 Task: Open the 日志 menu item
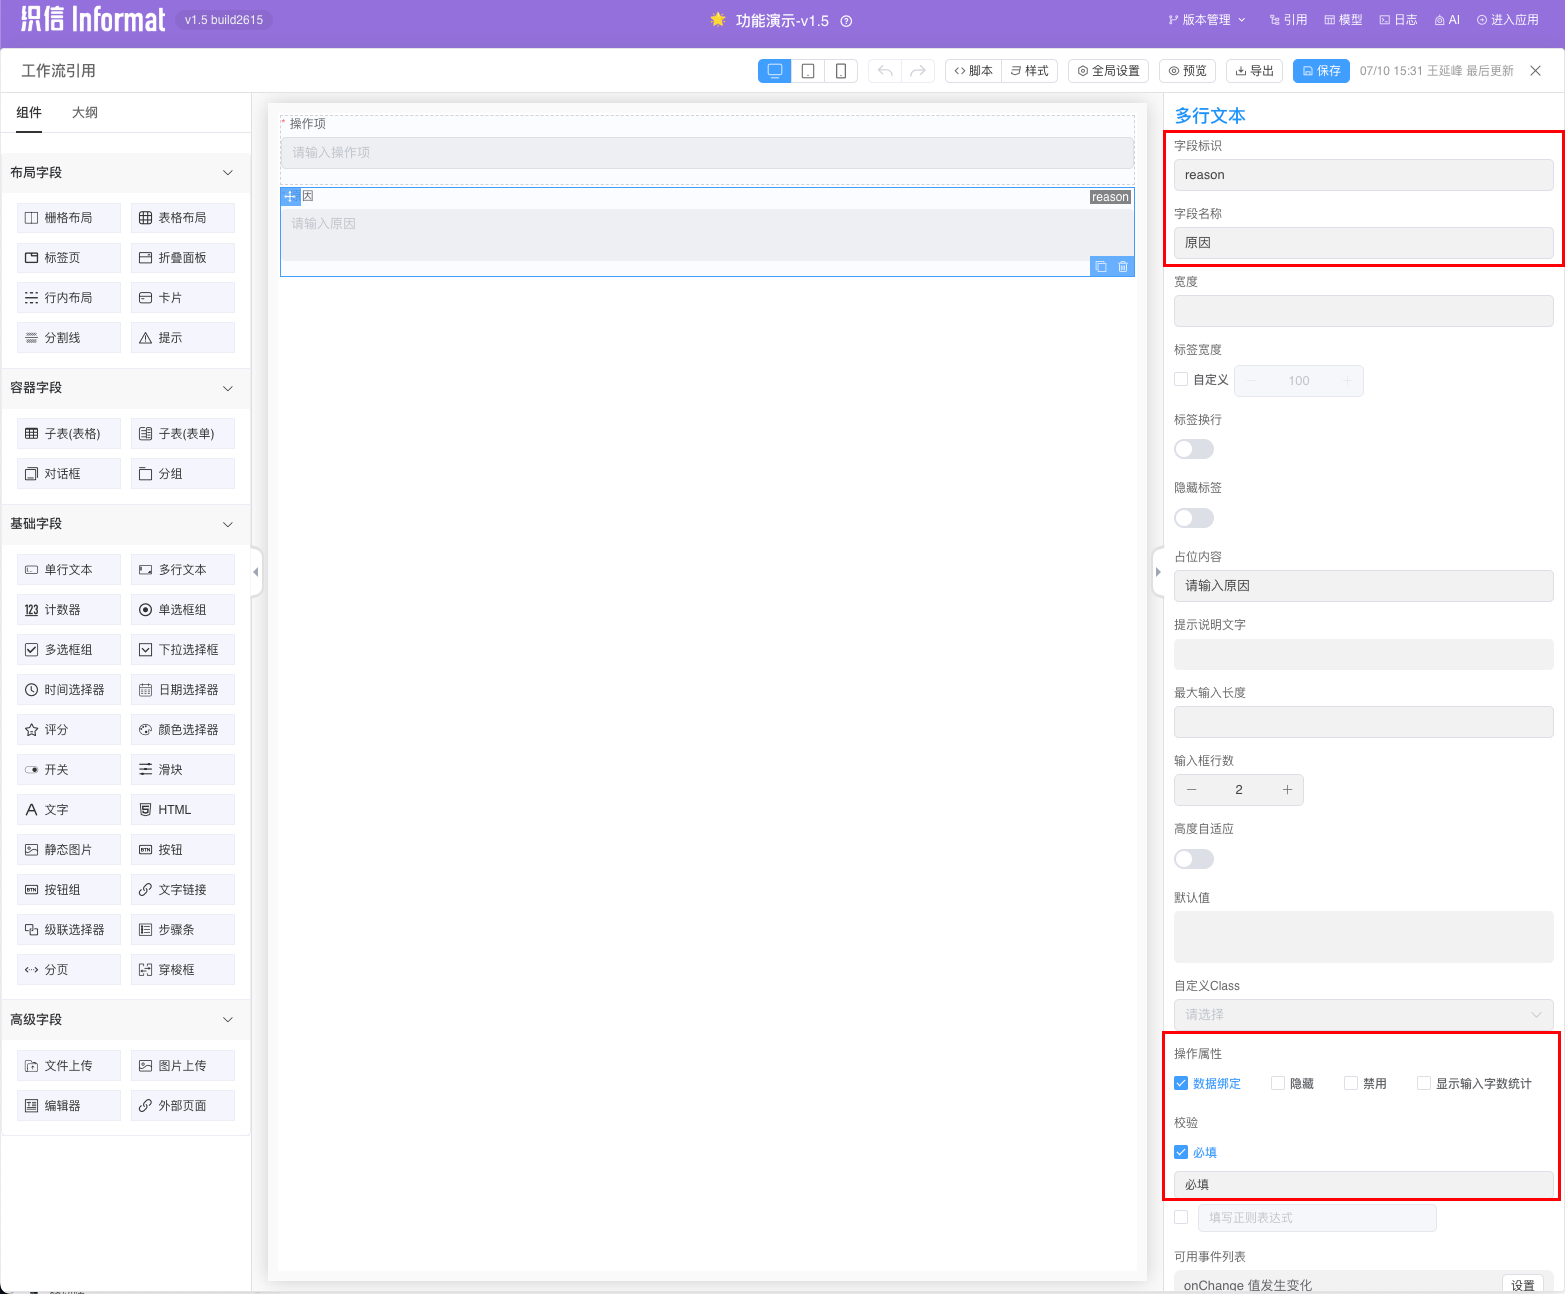1398,20
